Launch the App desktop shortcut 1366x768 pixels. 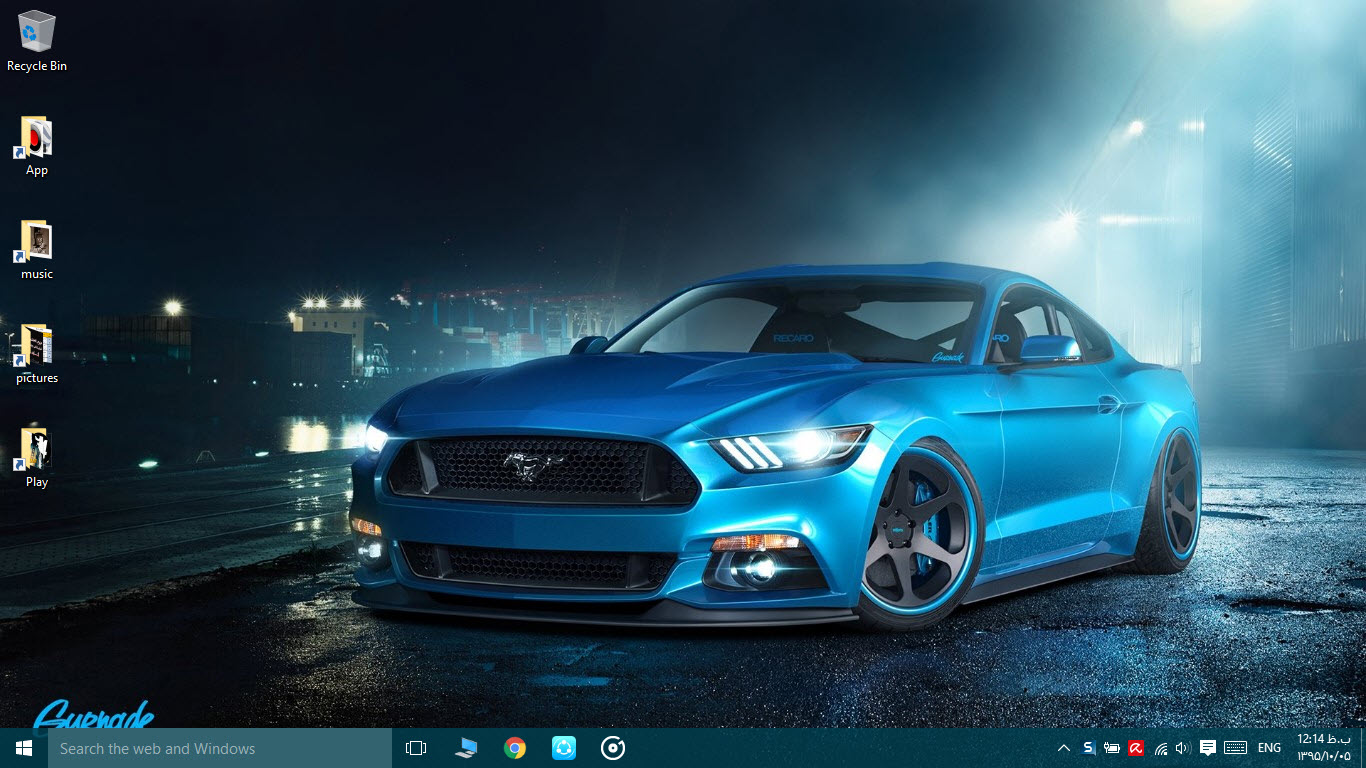[x=35, y=140]
